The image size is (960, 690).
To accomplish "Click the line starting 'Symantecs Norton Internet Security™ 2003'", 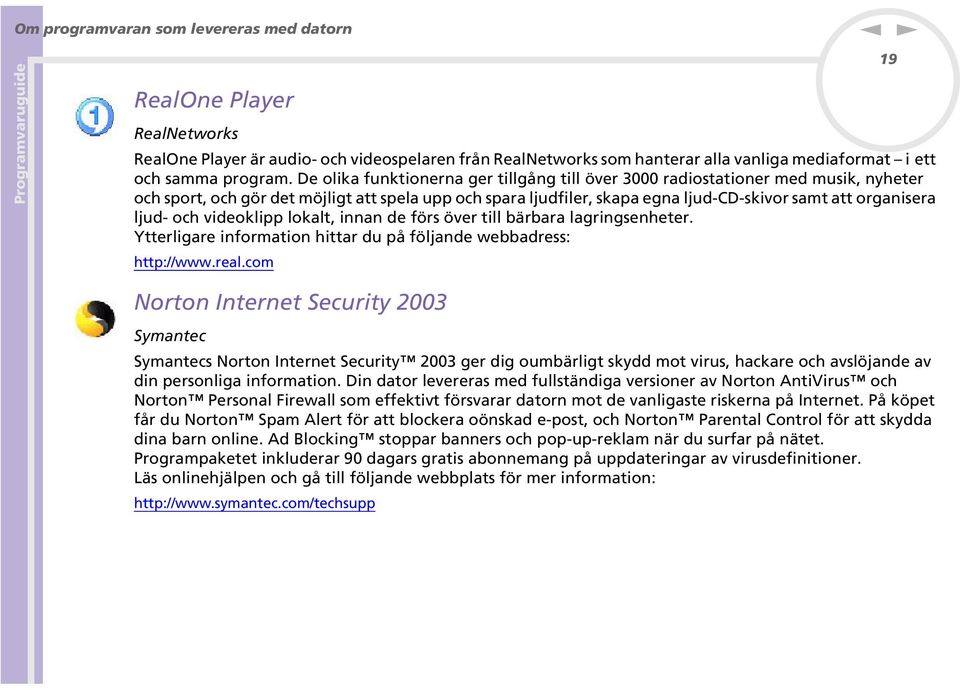I will (533, 361).
